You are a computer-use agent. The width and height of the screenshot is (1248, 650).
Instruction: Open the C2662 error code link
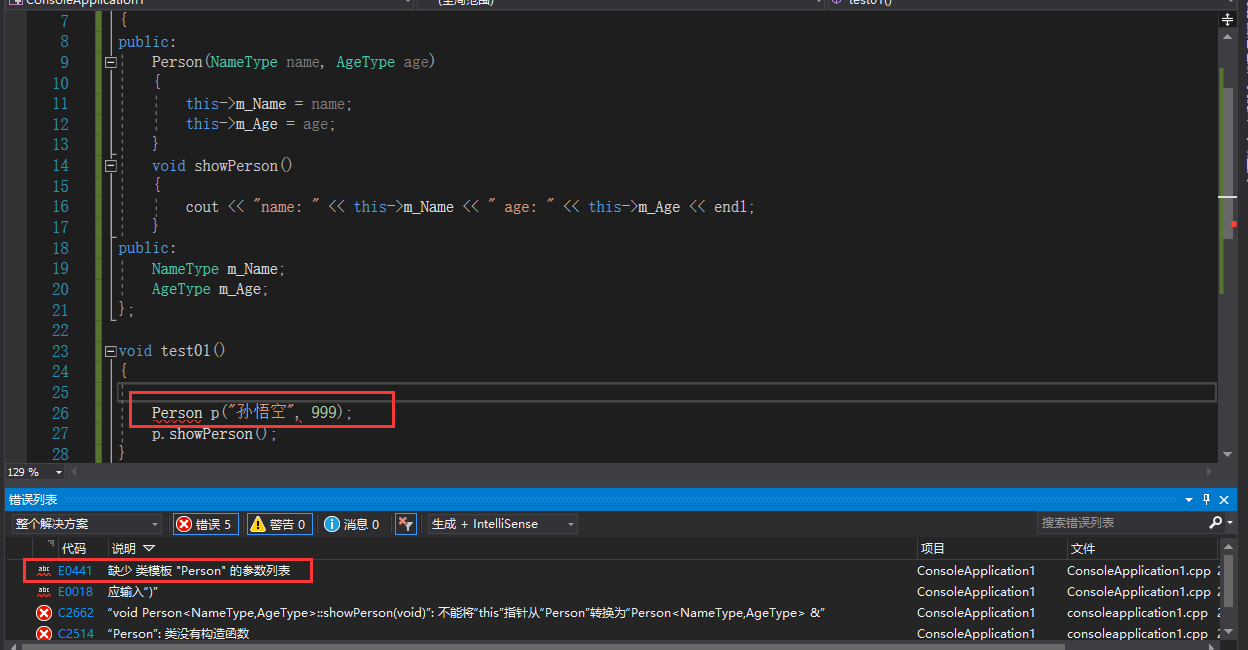coord(76,613)
